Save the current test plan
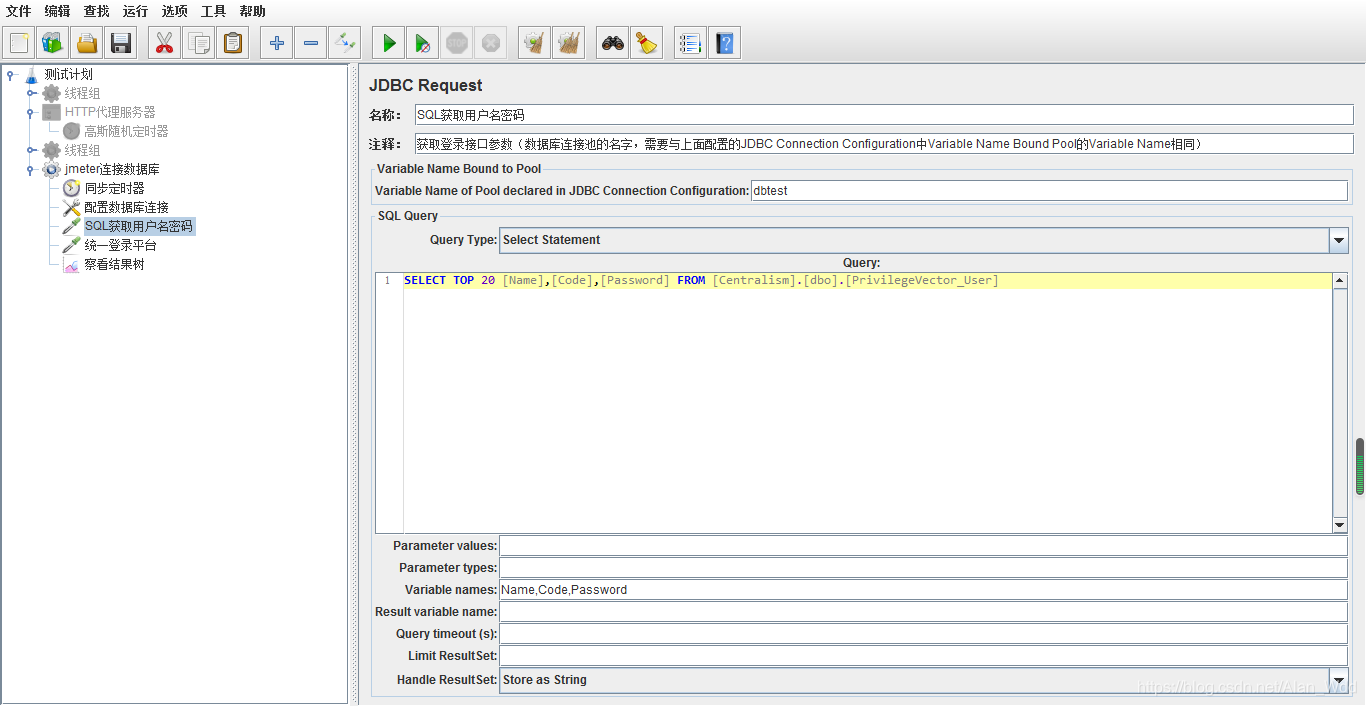 click(x=120, y=42)
